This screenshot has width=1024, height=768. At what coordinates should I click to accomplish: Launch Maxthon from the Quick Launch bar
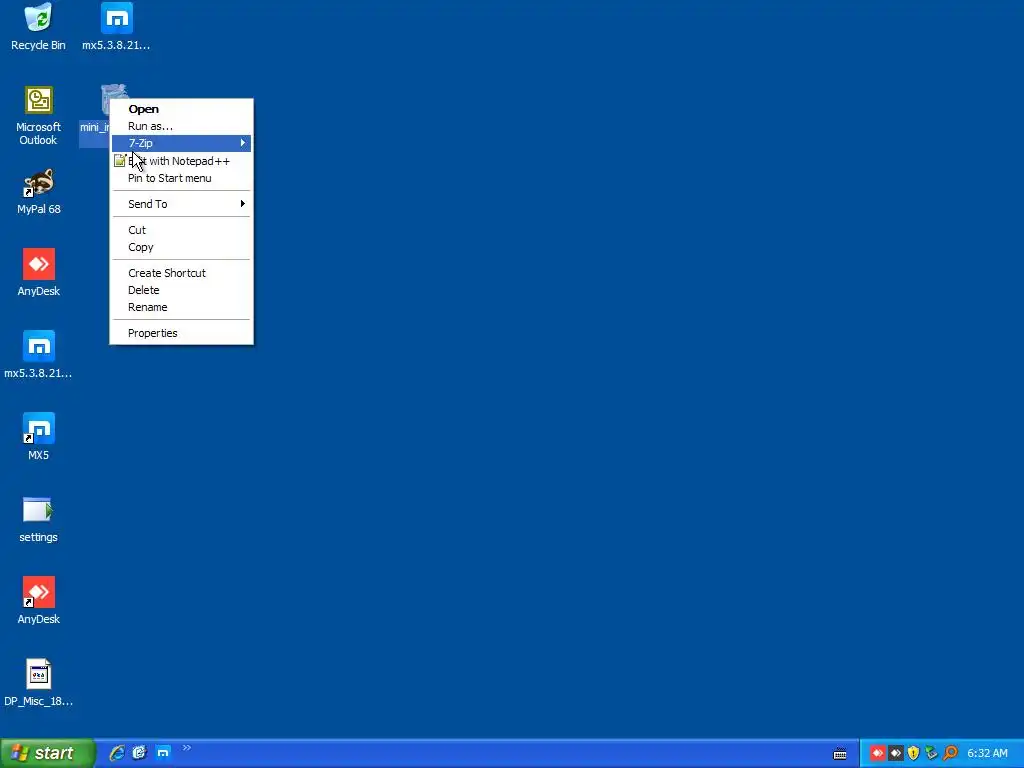[x=163, y=753]
